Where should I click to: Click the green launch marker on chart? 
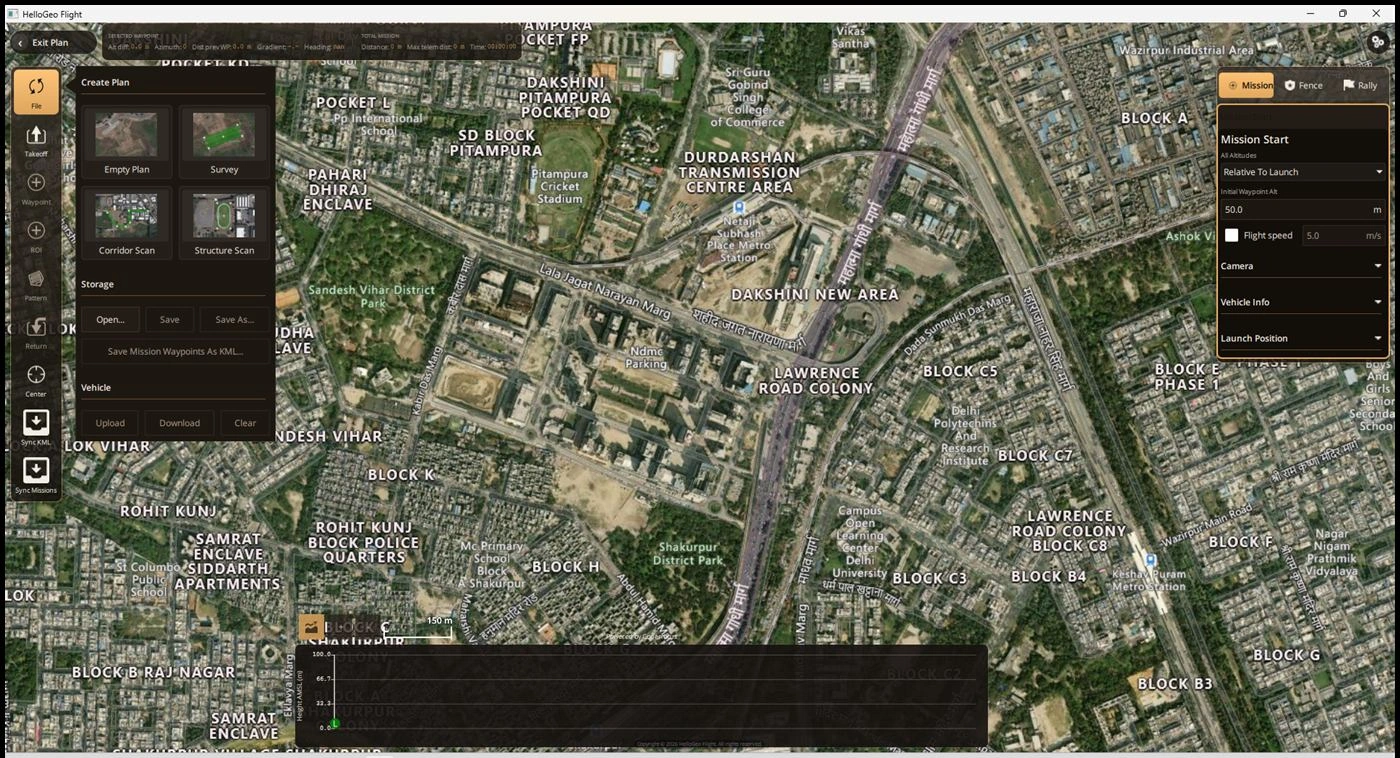tap(335, 724)
